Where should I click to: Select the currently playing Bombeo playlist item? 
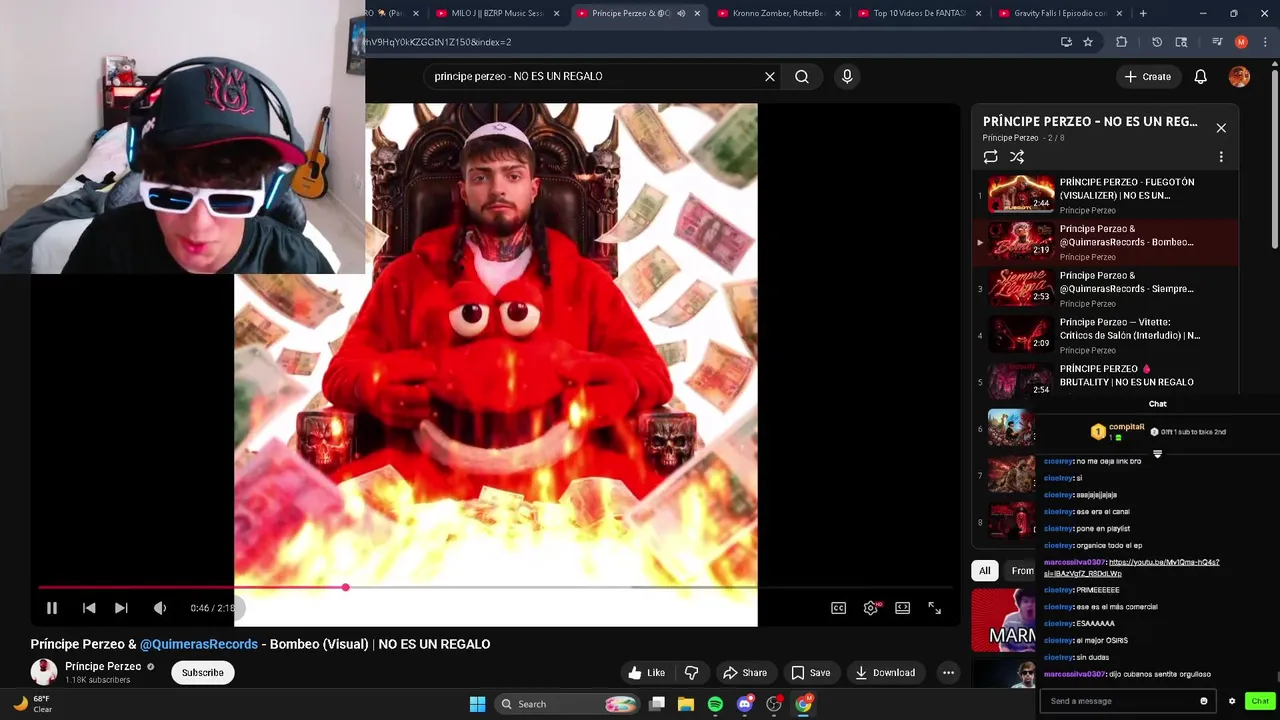point(1105,242)
